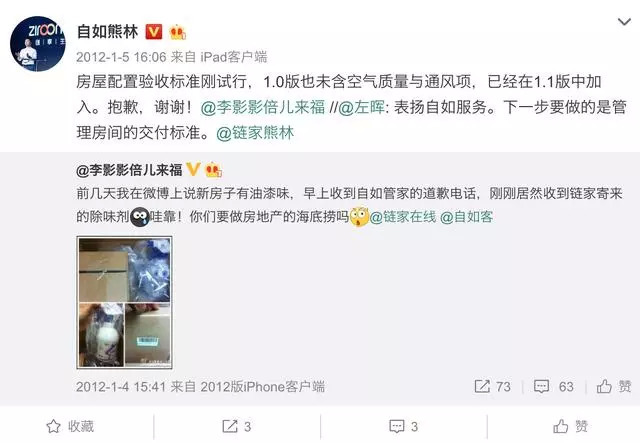The width and height of the screenshot is (640, 443).
Task: Open the bottom comment icon showing 3
Action: [403, 427]
